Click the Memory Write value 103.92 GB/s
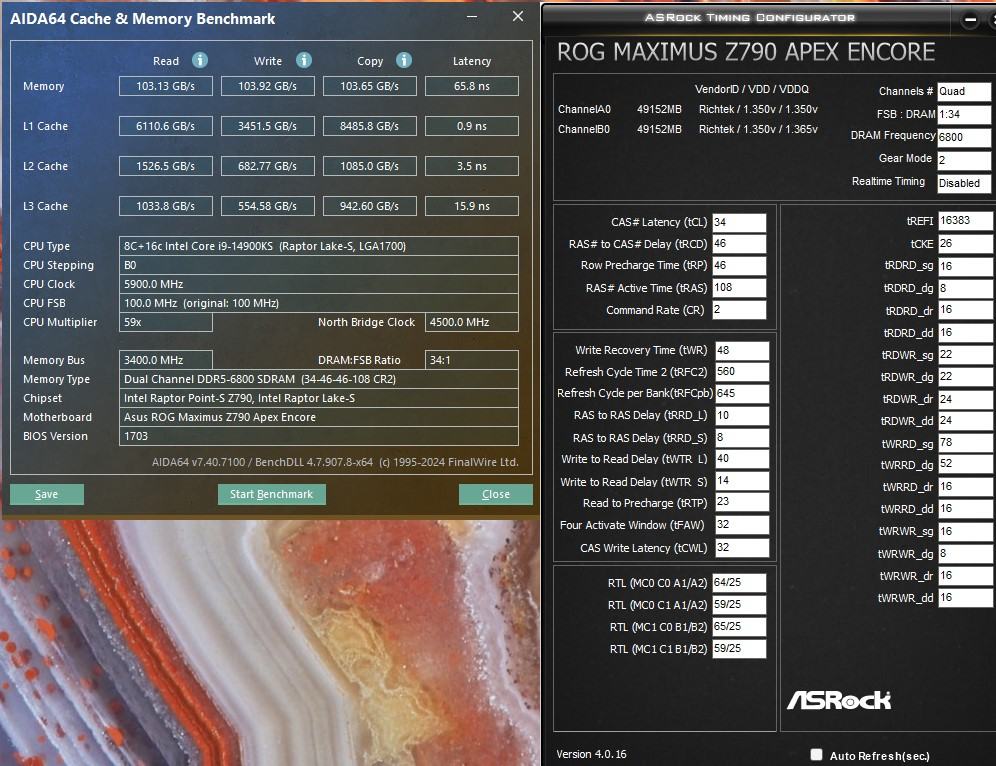Image resolution: width=996 pixels, height=766 pixels. pos(267,86)
